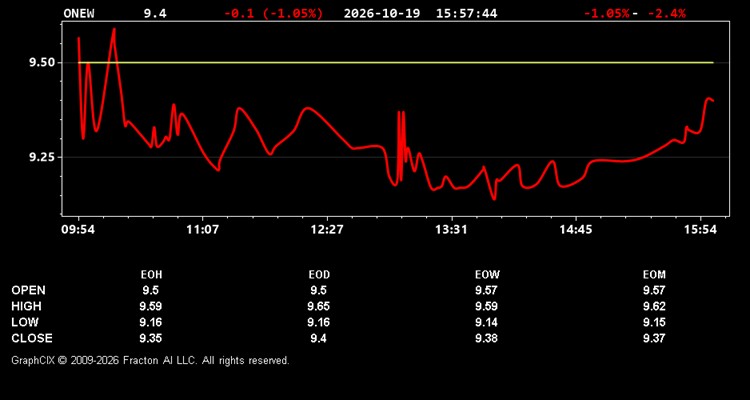Click the 12:27 time axis label
The width and height of the screenshot is (750, 400).
pos(327,230)
